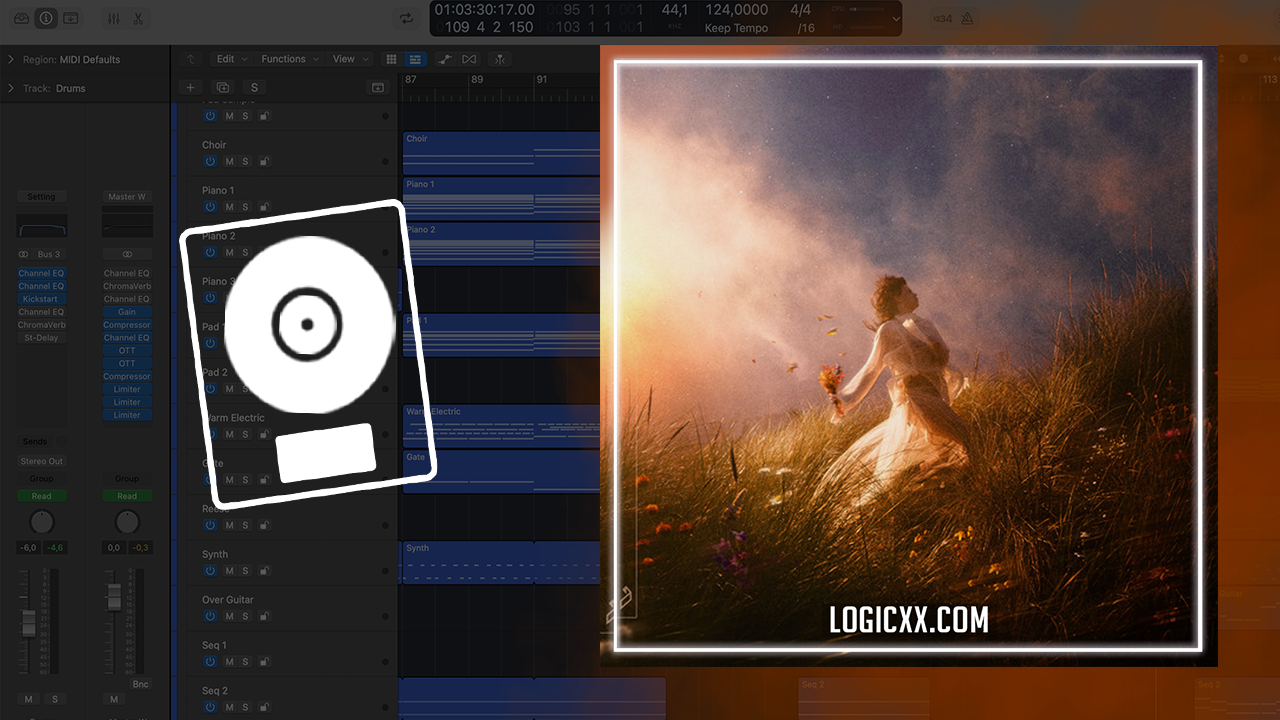1280x720 pixels.
Task: Mute the left channel strip
Action: 29,699
